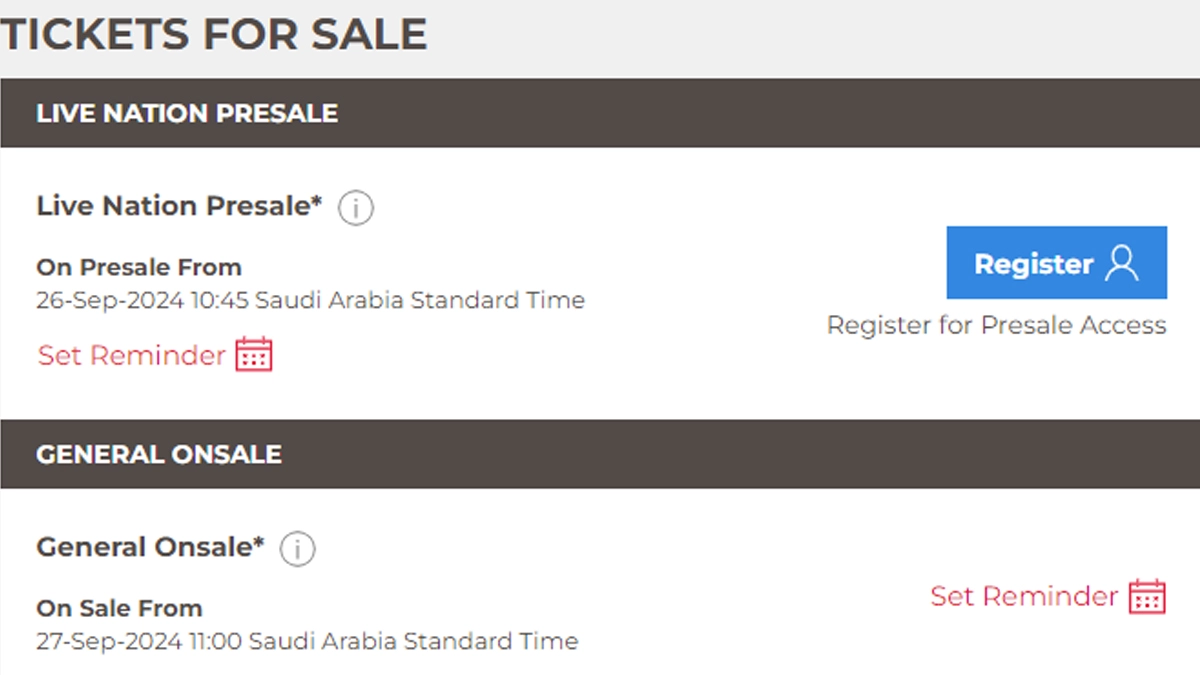Click the Live Nation Presale* title

click(x=172, y=206)
